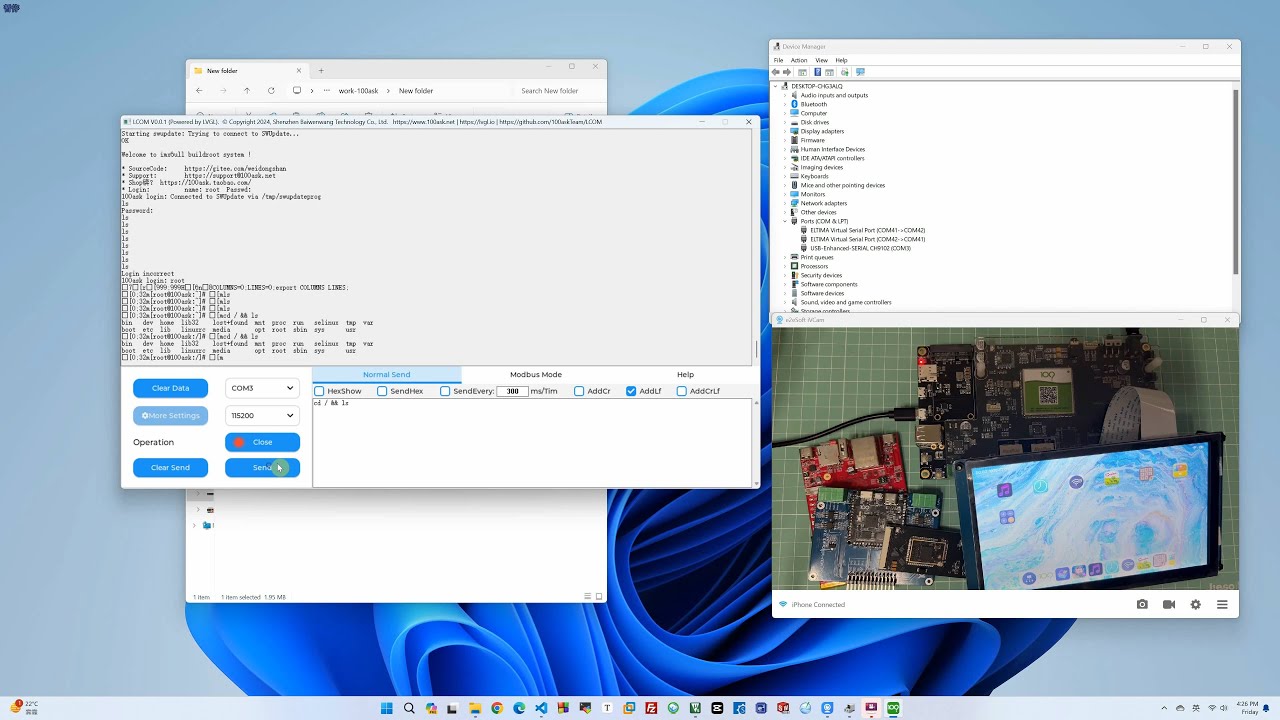
Task: Open the 115200 baud rate dropdown
Action: [x=262, y=415]
